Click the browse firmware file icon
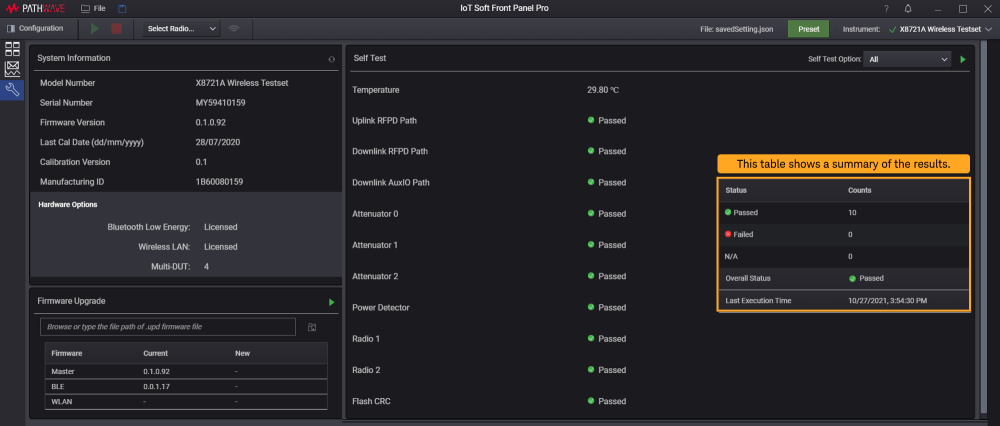This screenshot has width=1000, height=426. 312,327
